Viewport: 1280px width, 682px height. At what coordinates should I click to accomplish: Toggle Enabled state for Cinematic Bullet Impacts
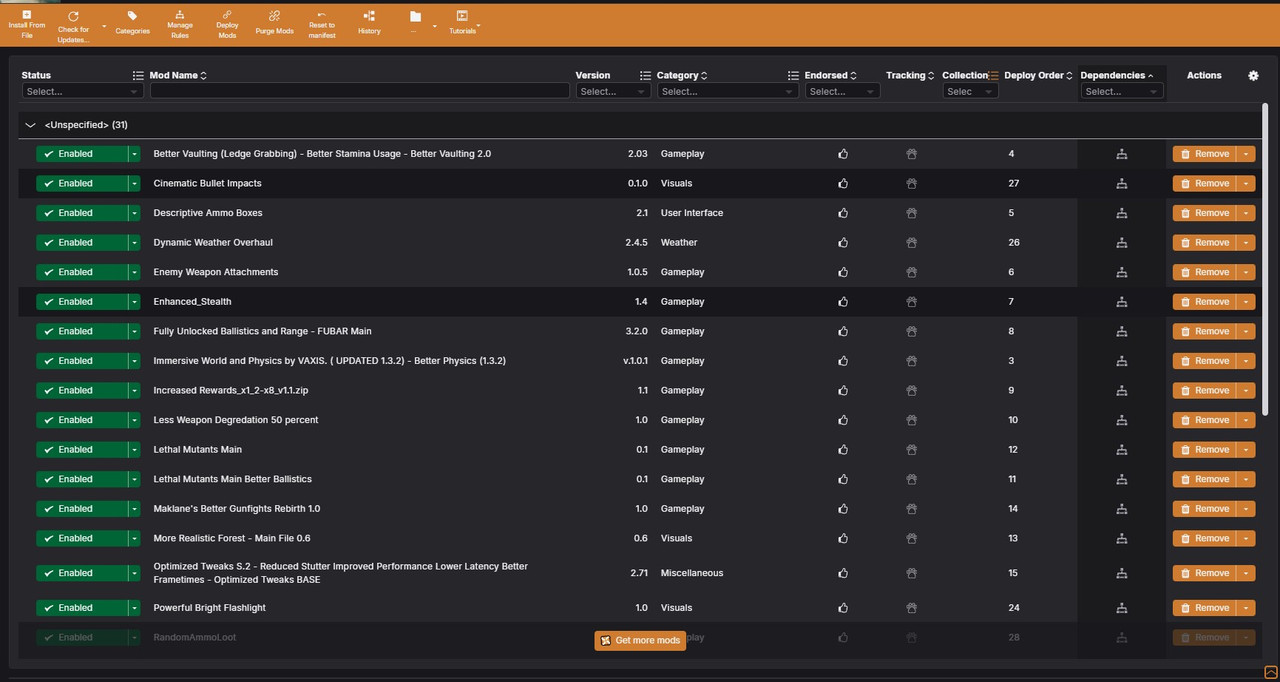tap(81, 184)
